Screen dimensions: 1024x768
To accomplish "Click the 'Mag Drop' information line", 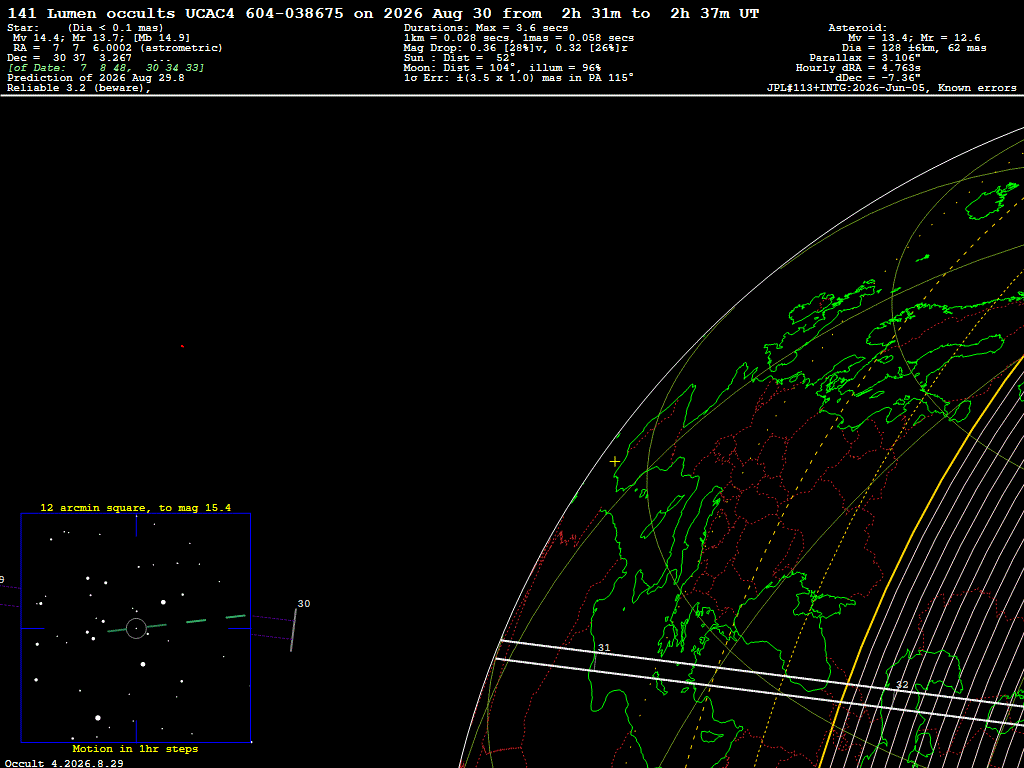I will pyautogui.click(x=516, y=48).
